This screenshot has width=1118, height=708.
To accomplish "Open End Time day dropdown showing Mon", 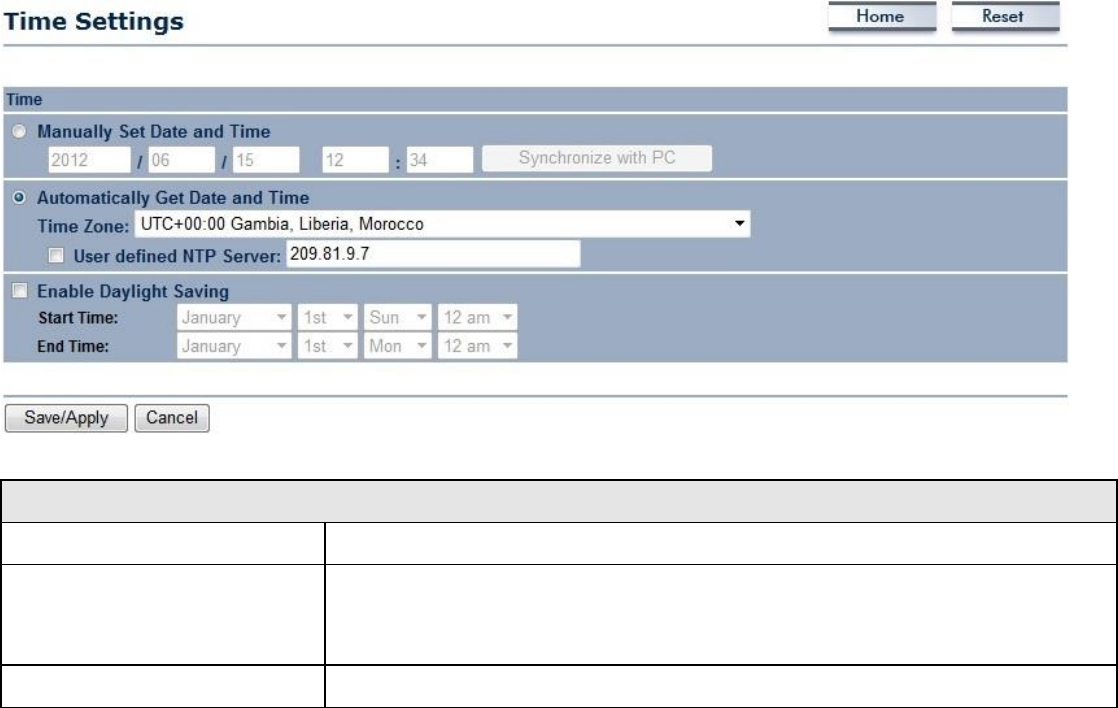I will click(398, 346).
